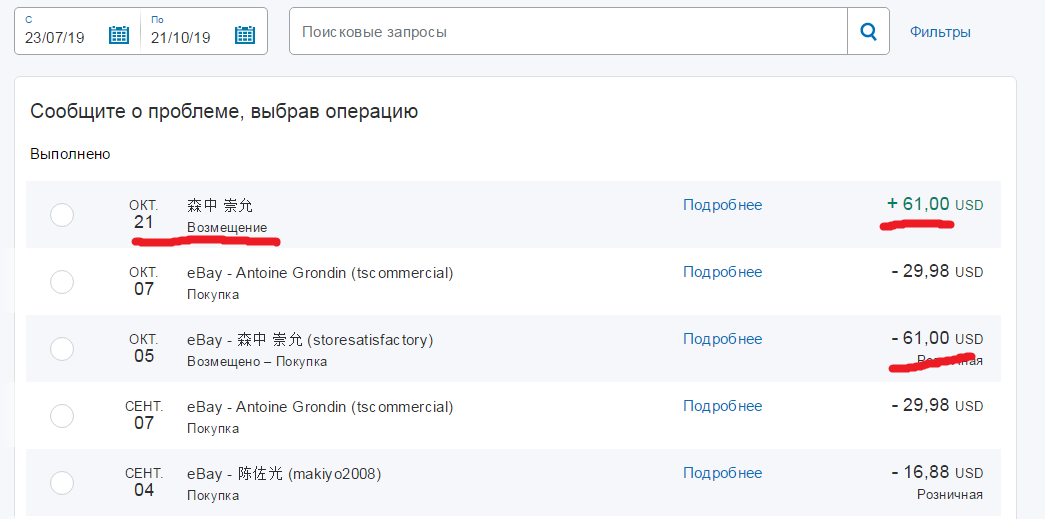The height and width of the screenshot is (519, 1045).
Task: Open Подробнее for storesatisfactory transaction
Action: pyautogui.click(x=722, y=339)
